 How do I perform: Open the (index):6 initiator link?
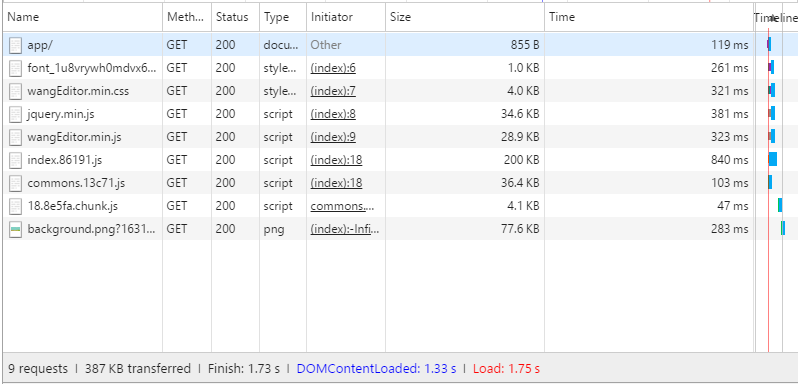(333, 68)
